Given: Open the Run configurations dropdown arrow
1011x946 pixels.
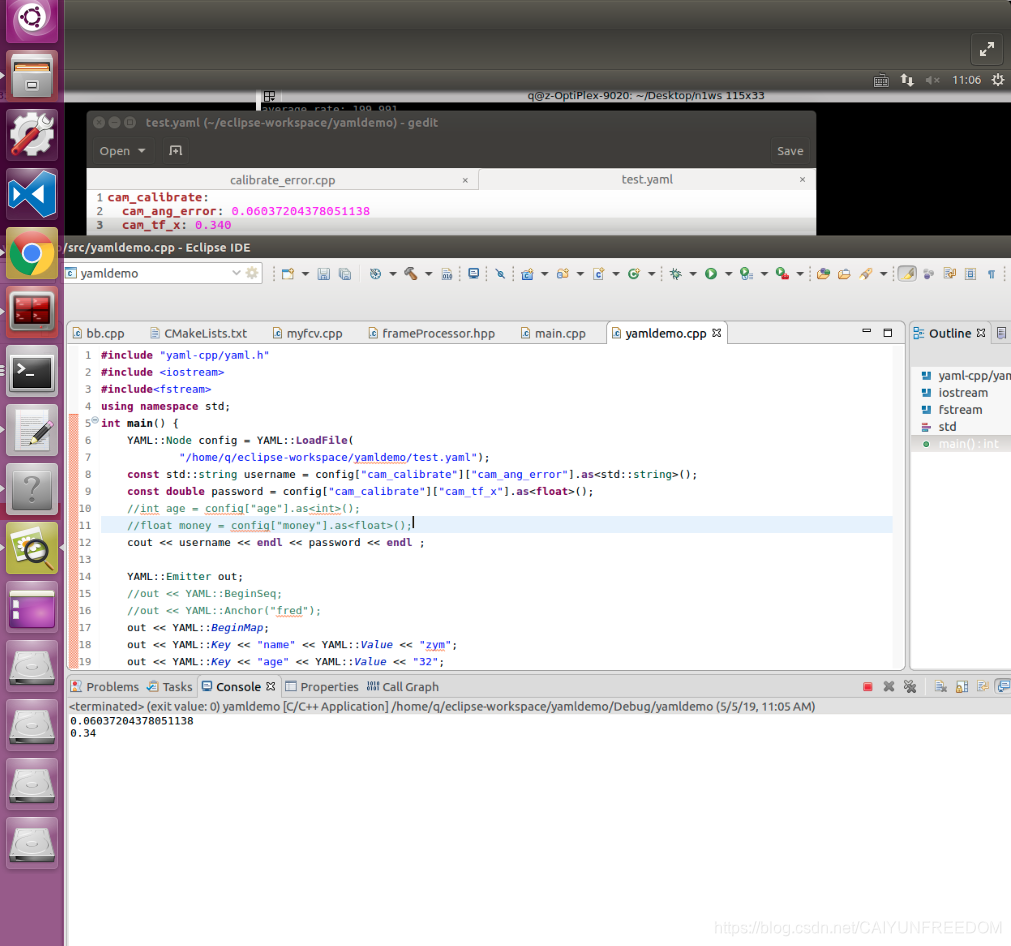Looking at the screenshot, I should coord(727,273).
